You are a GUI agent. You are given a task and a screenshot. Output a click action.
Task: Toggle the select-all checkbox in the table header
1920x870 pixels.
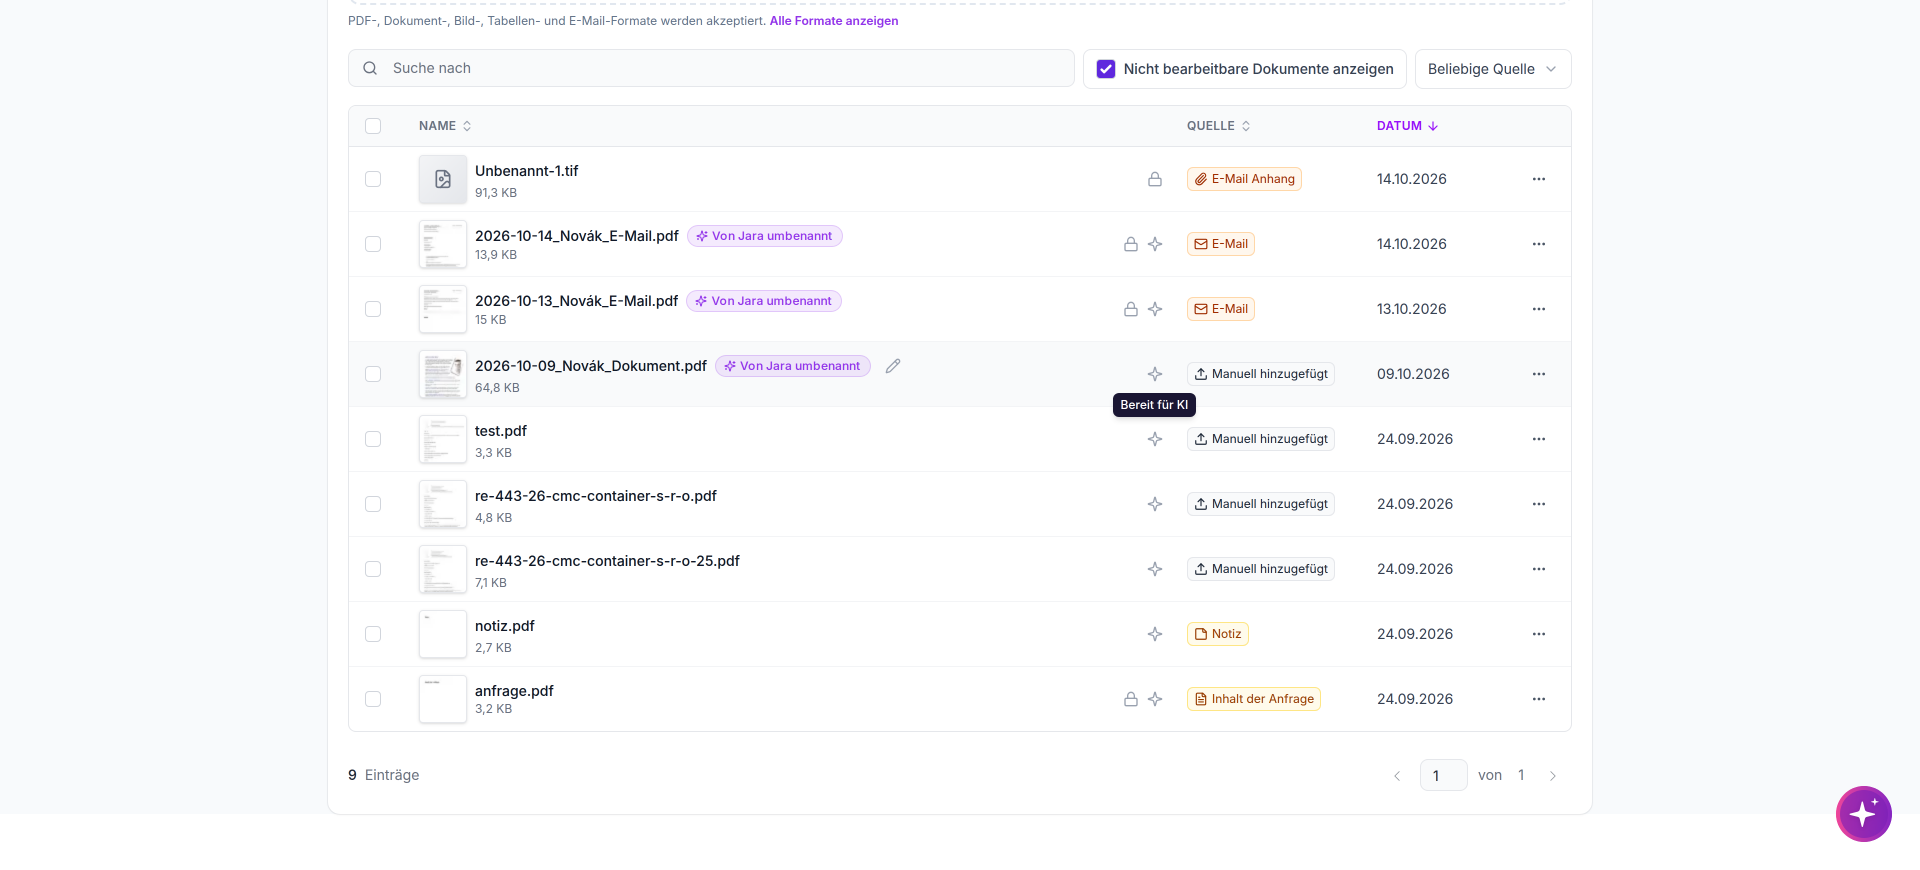click(x=373, y=126)
